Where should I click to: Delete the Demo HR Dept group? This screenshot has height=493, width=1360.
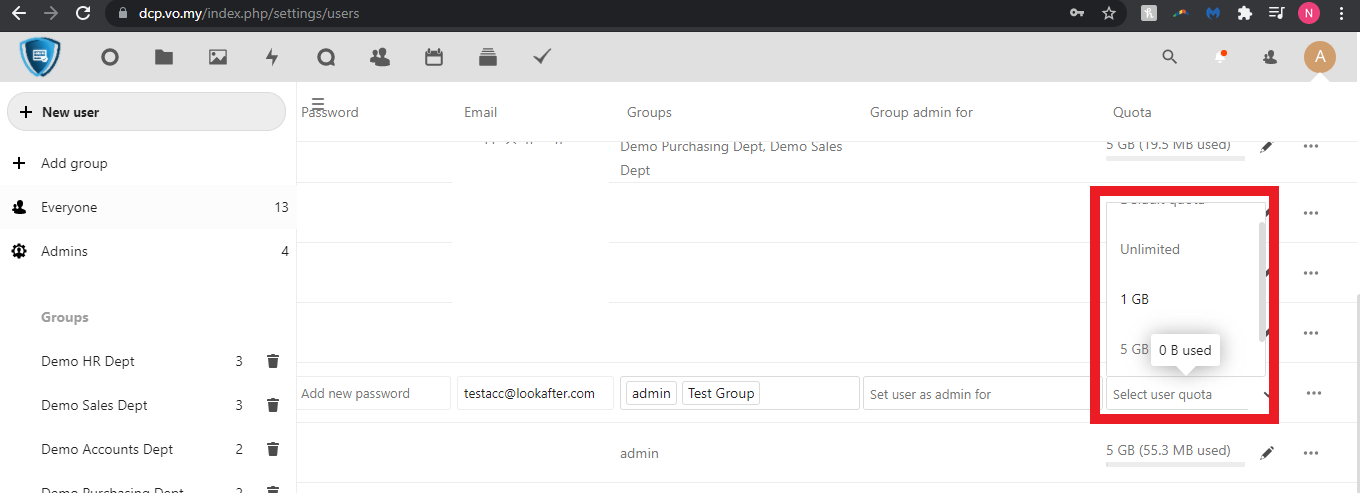(273, 361)
